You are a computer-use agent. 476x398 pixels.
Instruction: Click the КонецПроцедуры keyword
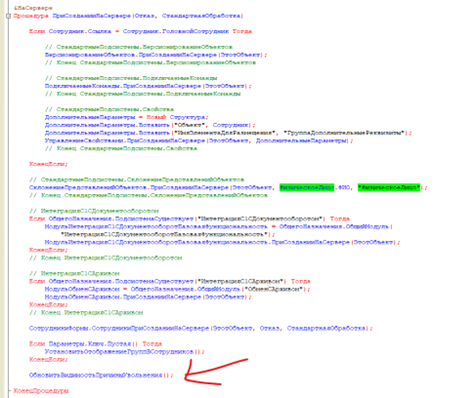tap(41, 391)
